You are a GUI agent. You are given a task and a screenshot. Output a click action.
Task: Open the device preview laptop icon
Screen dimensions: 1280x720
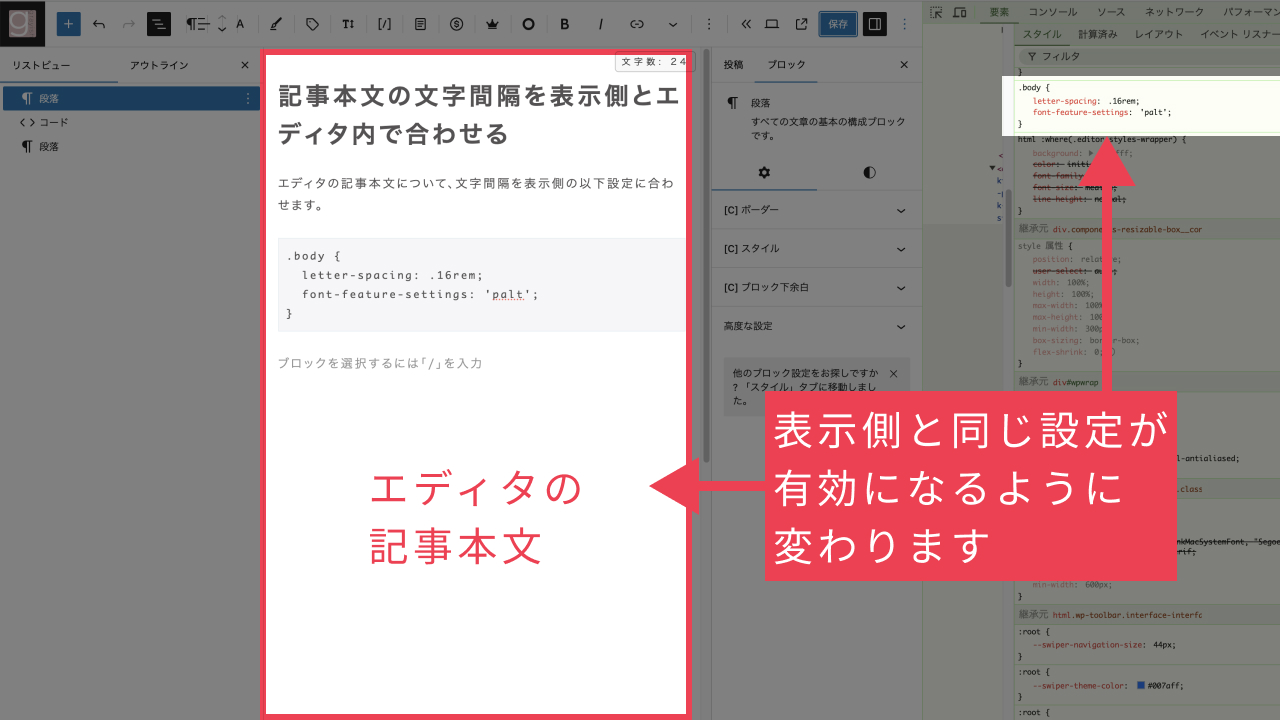click(x=772, y=23)
